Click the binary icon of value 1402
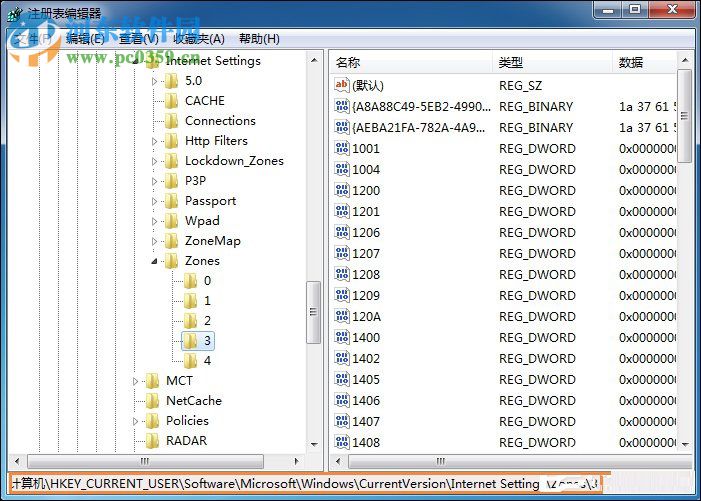The width and height of the screenshot is (701, 501). (342, 358)
